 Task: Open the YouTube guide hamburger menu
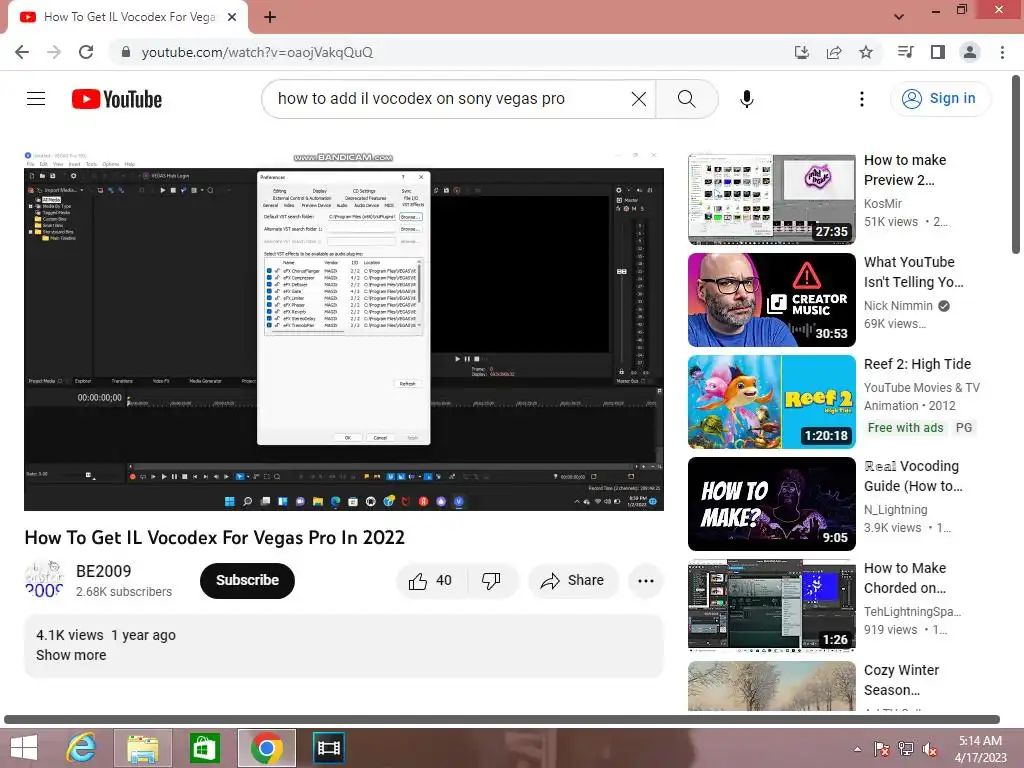(x=36, y=99)
